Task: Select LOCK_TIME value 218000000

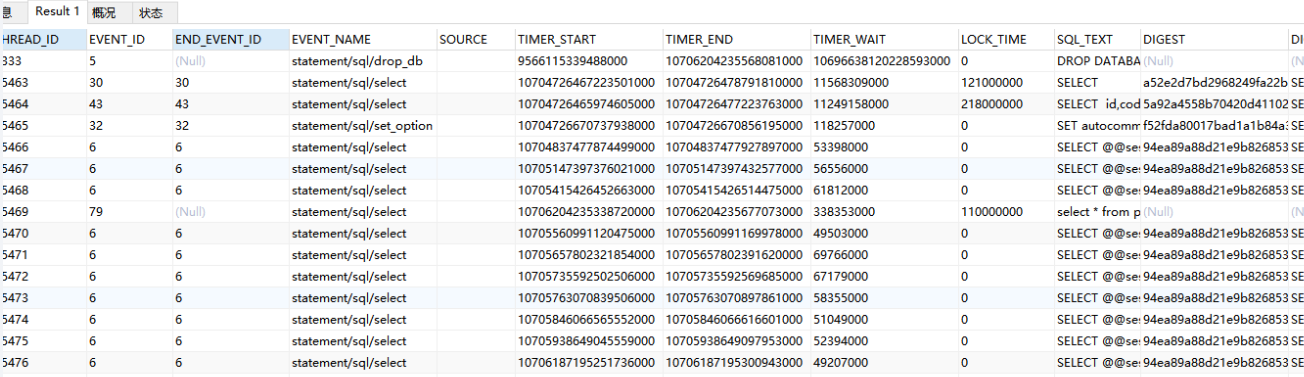Action: click(1005, 104)
